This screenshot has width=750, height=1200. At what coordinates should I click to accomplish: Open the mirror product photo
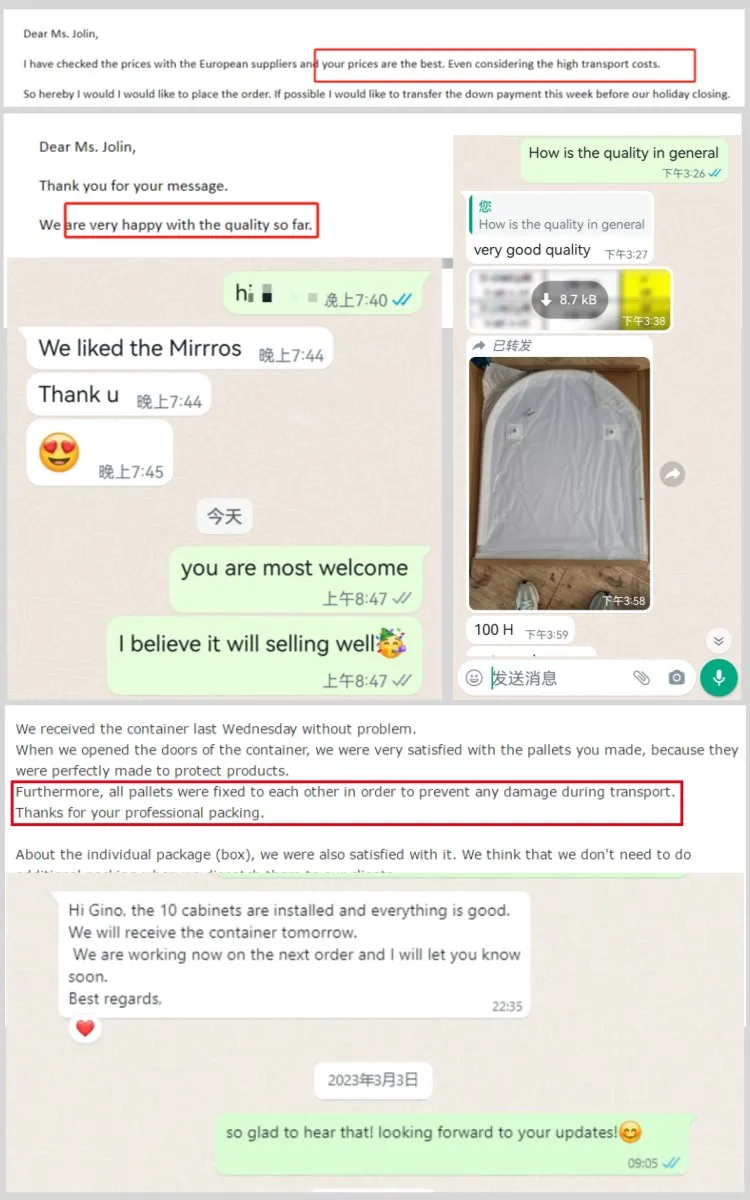[x=559, y=482]
